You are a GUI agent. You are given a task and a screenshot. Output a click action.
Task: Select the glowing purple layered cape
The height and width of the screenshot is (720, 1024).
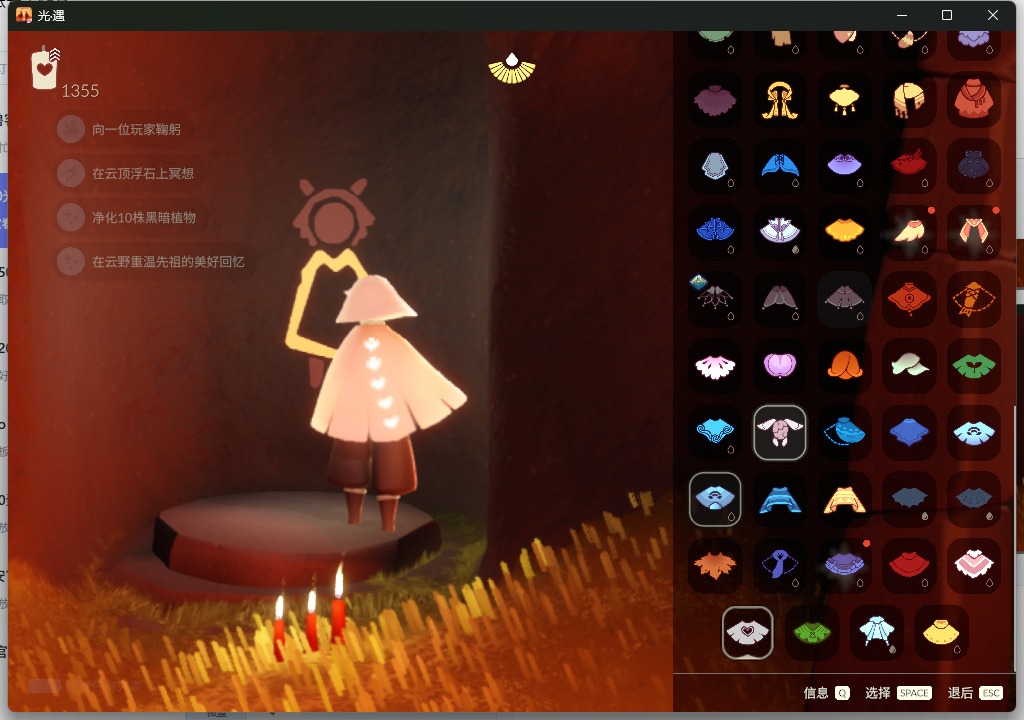(x=843, y=564)
